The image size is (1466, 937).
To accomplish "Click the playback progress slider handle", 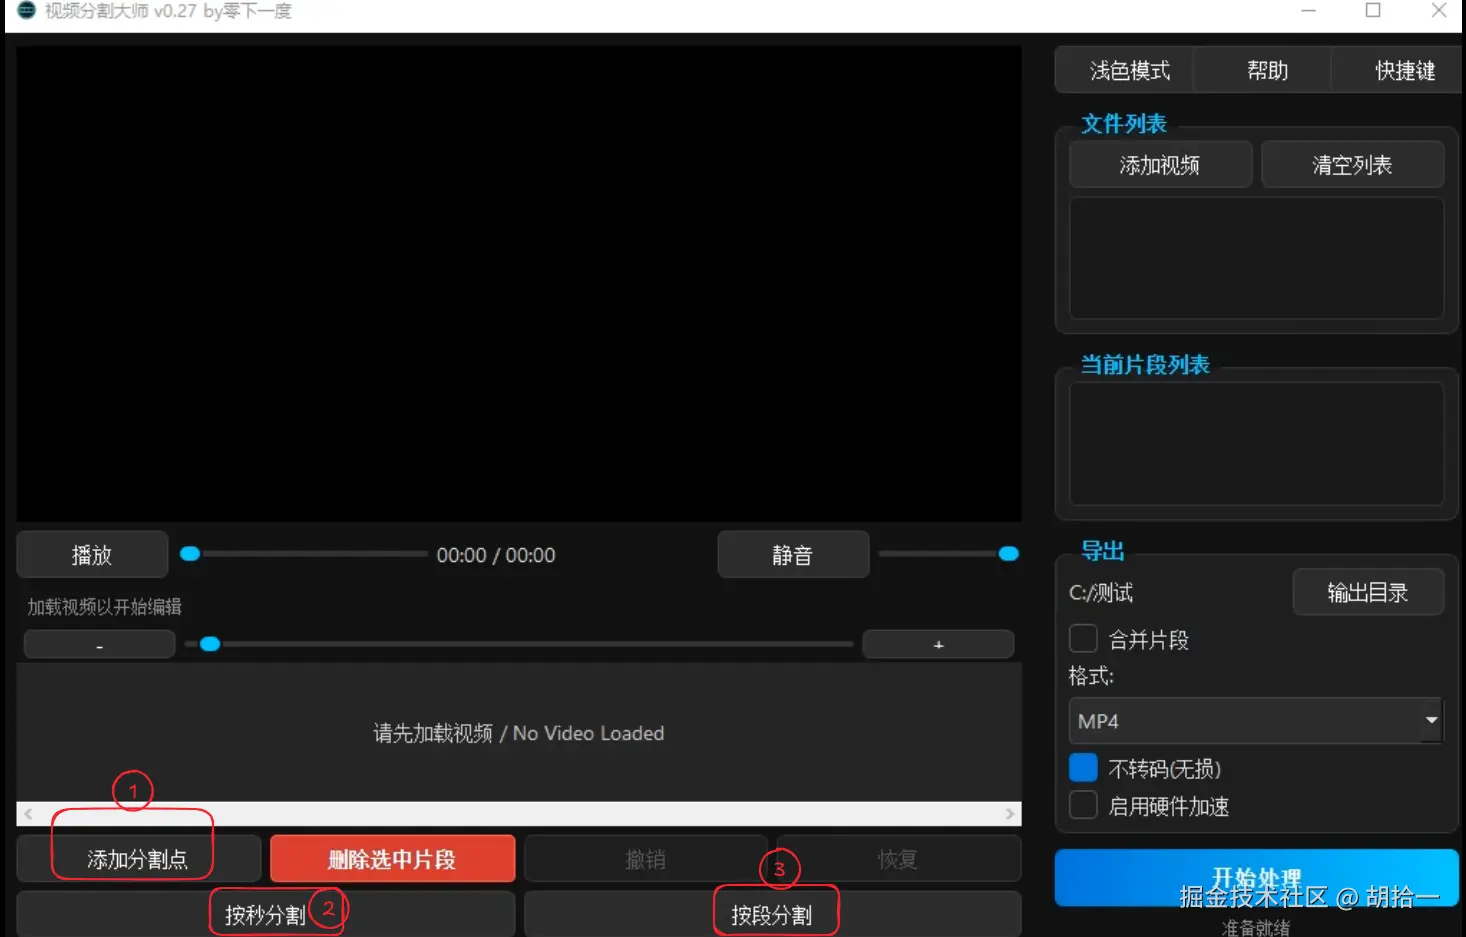I will click(190, 554).
